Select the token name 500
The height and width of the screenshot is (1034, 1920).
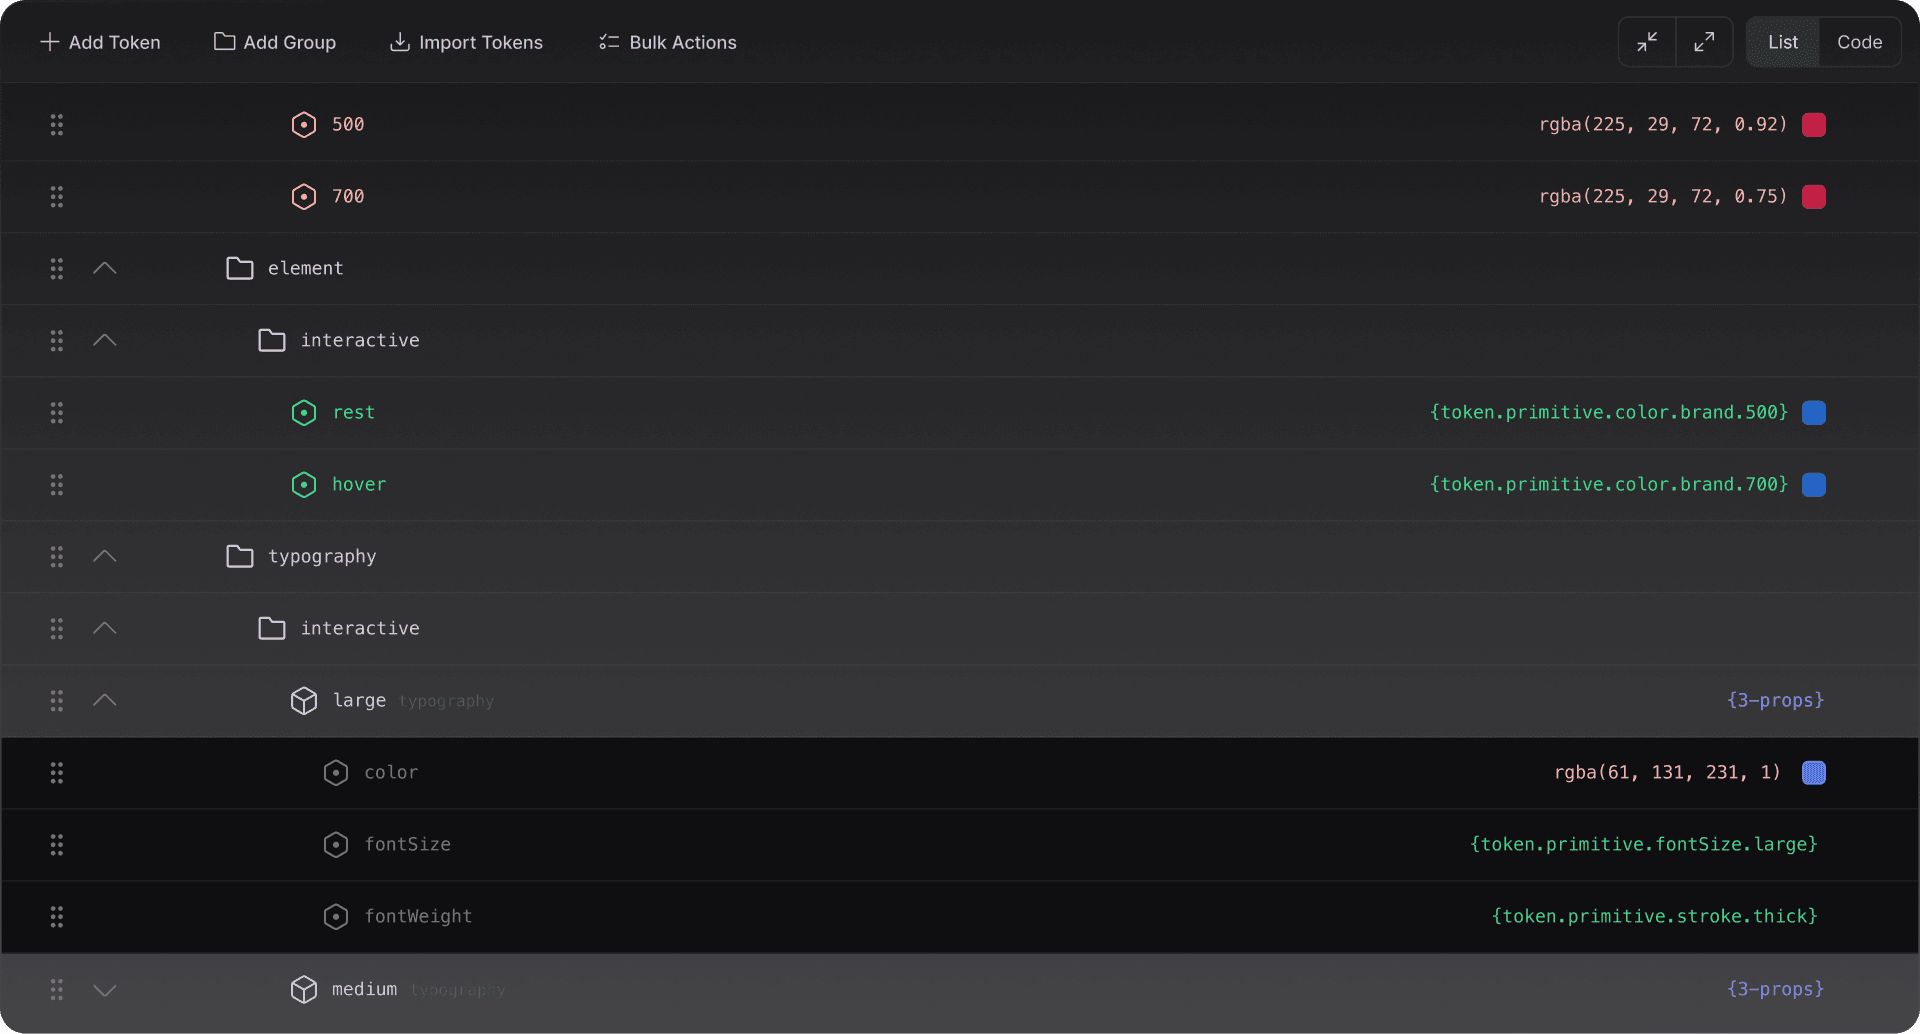(348, 125)
